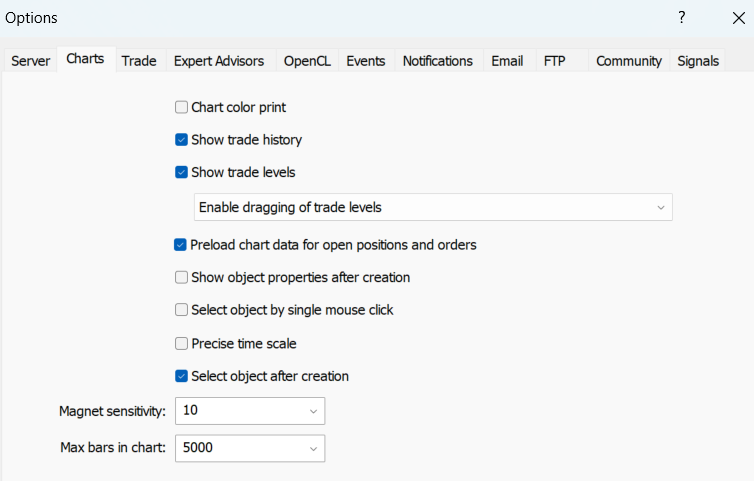The image size is (754, 481).
Task: Uncheck Show trade history
Action: tap(181, 140)
